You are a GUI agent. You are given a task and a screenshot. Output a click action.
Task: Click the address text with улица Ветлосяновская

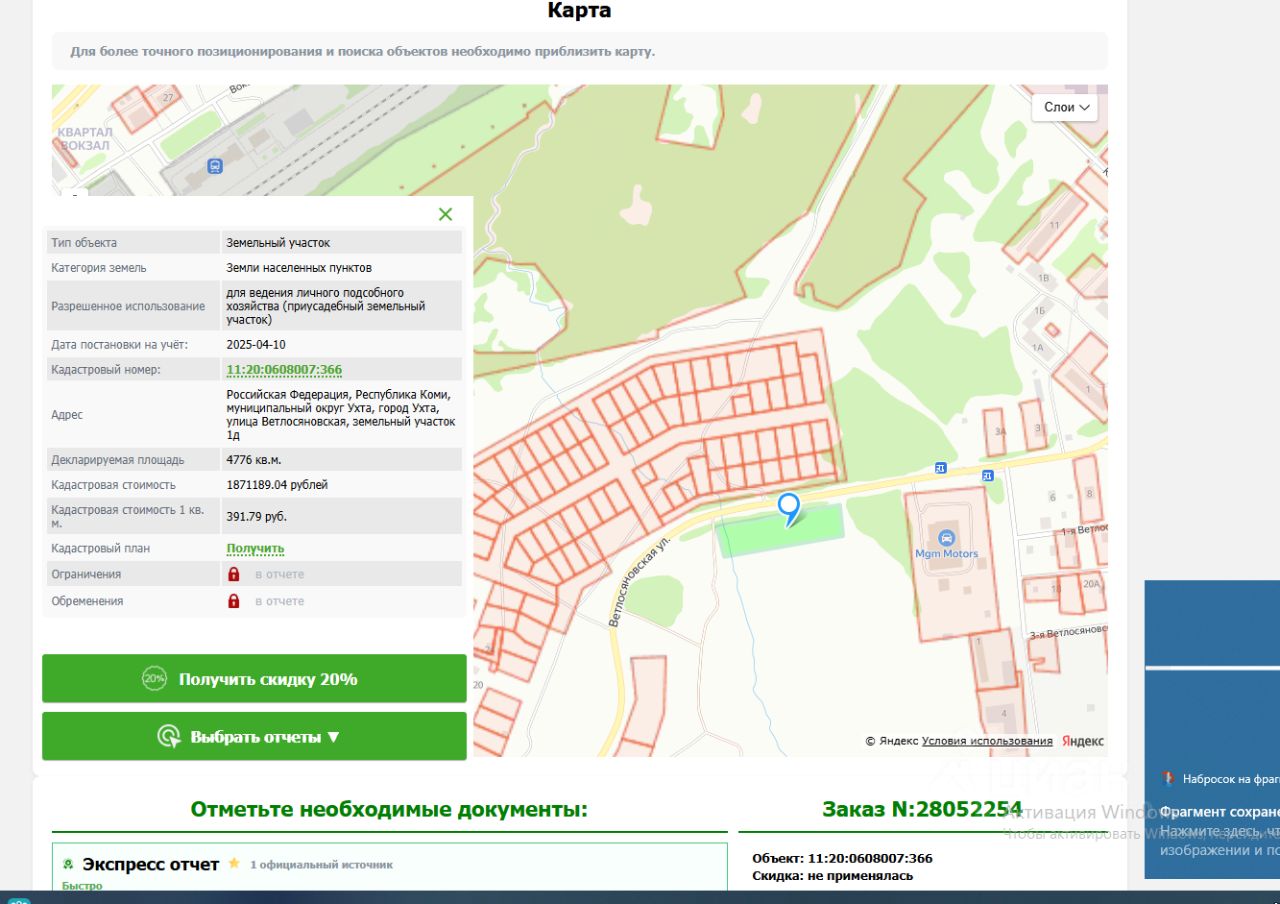point(341,415)
